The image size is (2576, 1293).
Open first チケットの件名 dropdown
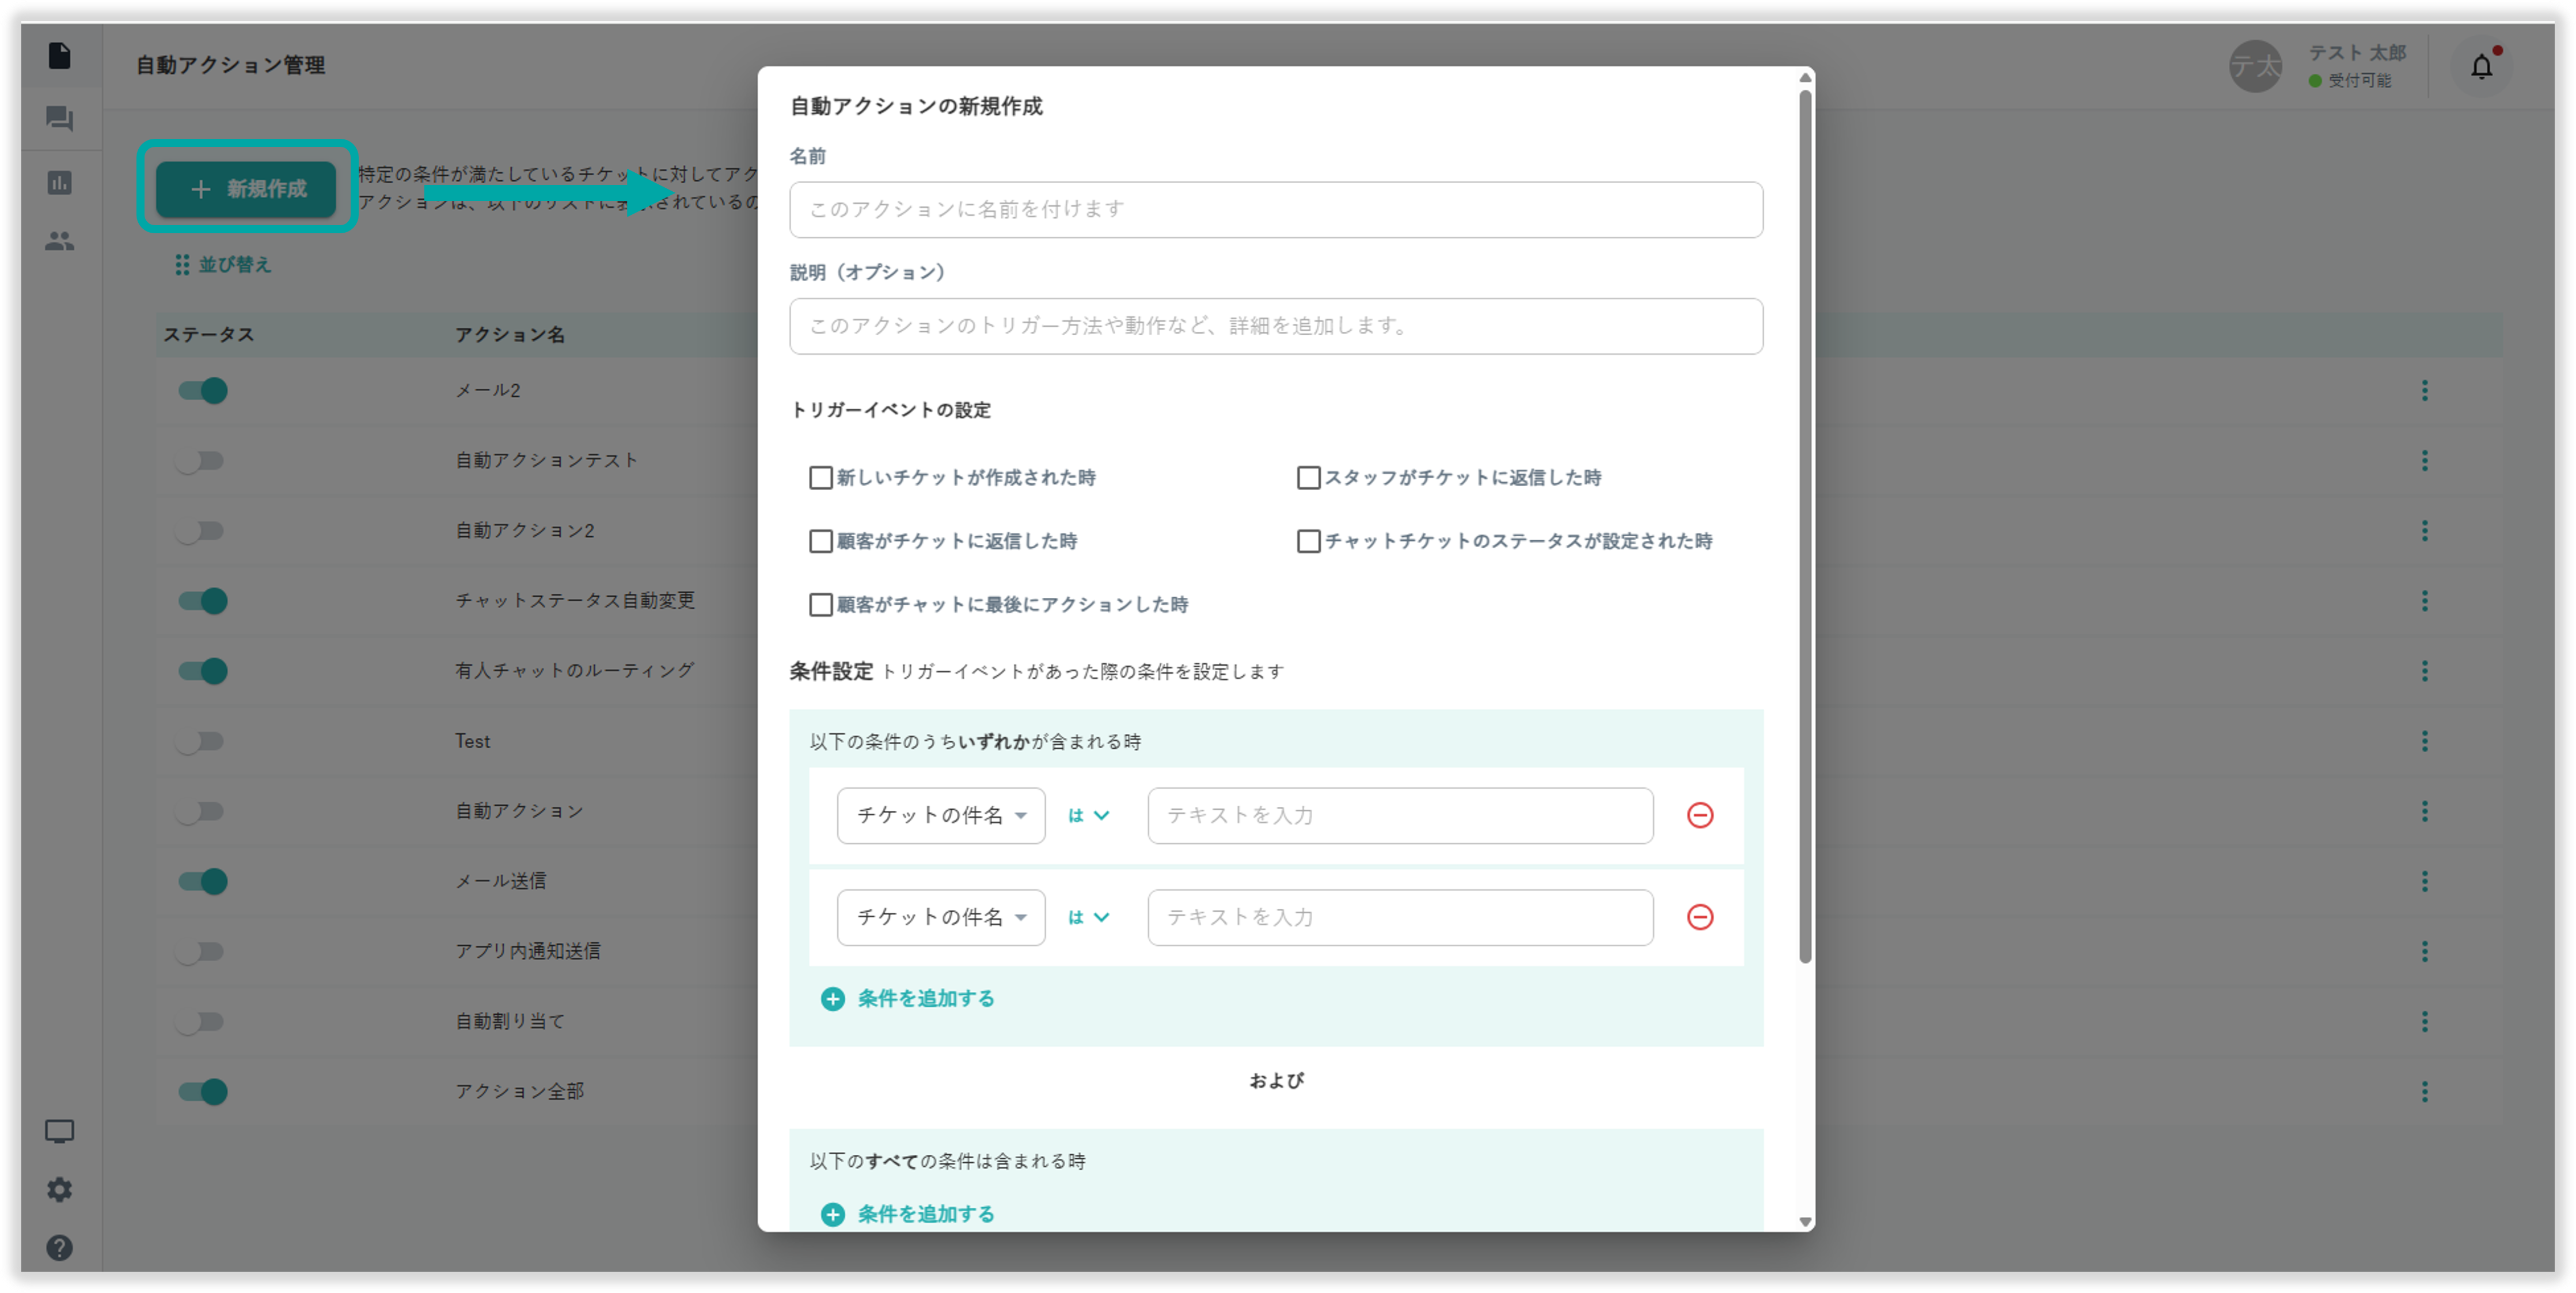pyautogui.click(x=940, y=815)
